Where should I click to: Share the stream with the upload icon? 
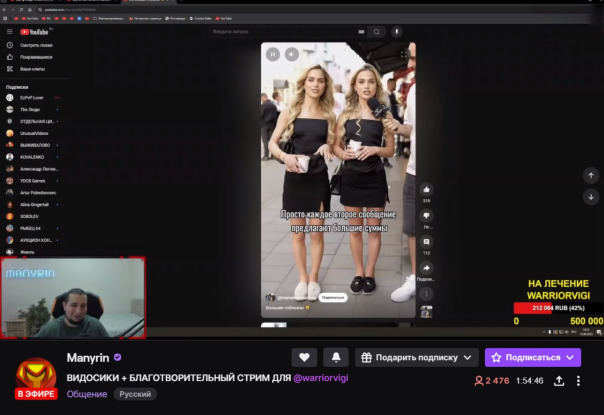click(558, 381)
